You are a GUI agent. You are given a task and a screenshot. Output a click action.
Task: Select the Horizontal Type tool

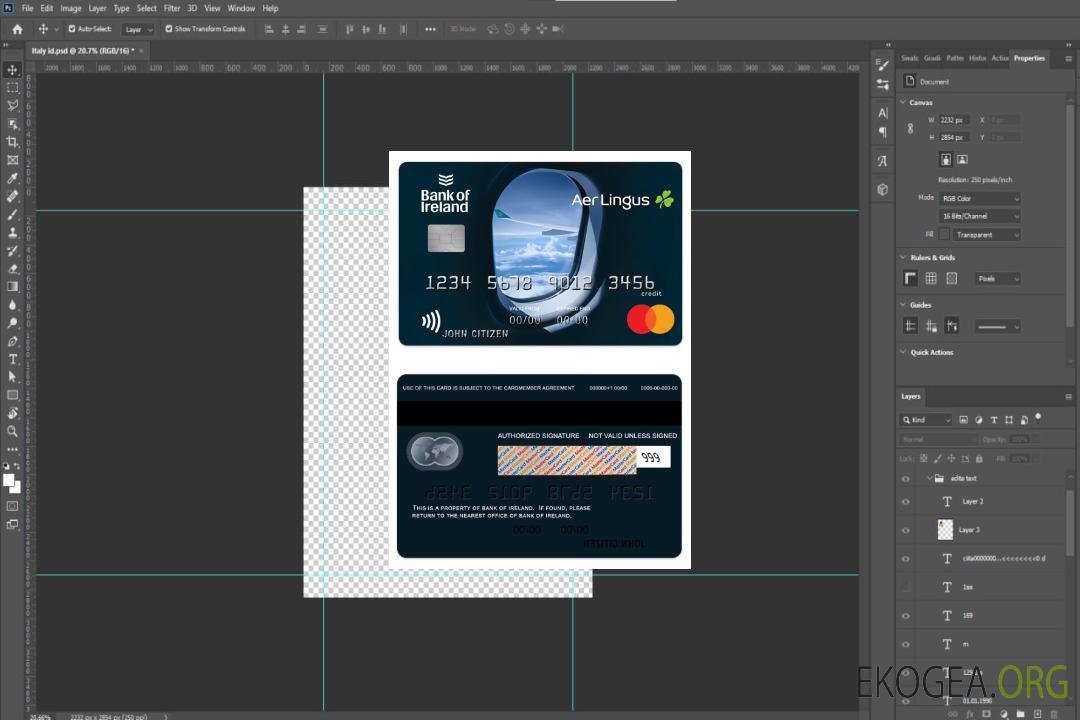[x=12, y=359]
